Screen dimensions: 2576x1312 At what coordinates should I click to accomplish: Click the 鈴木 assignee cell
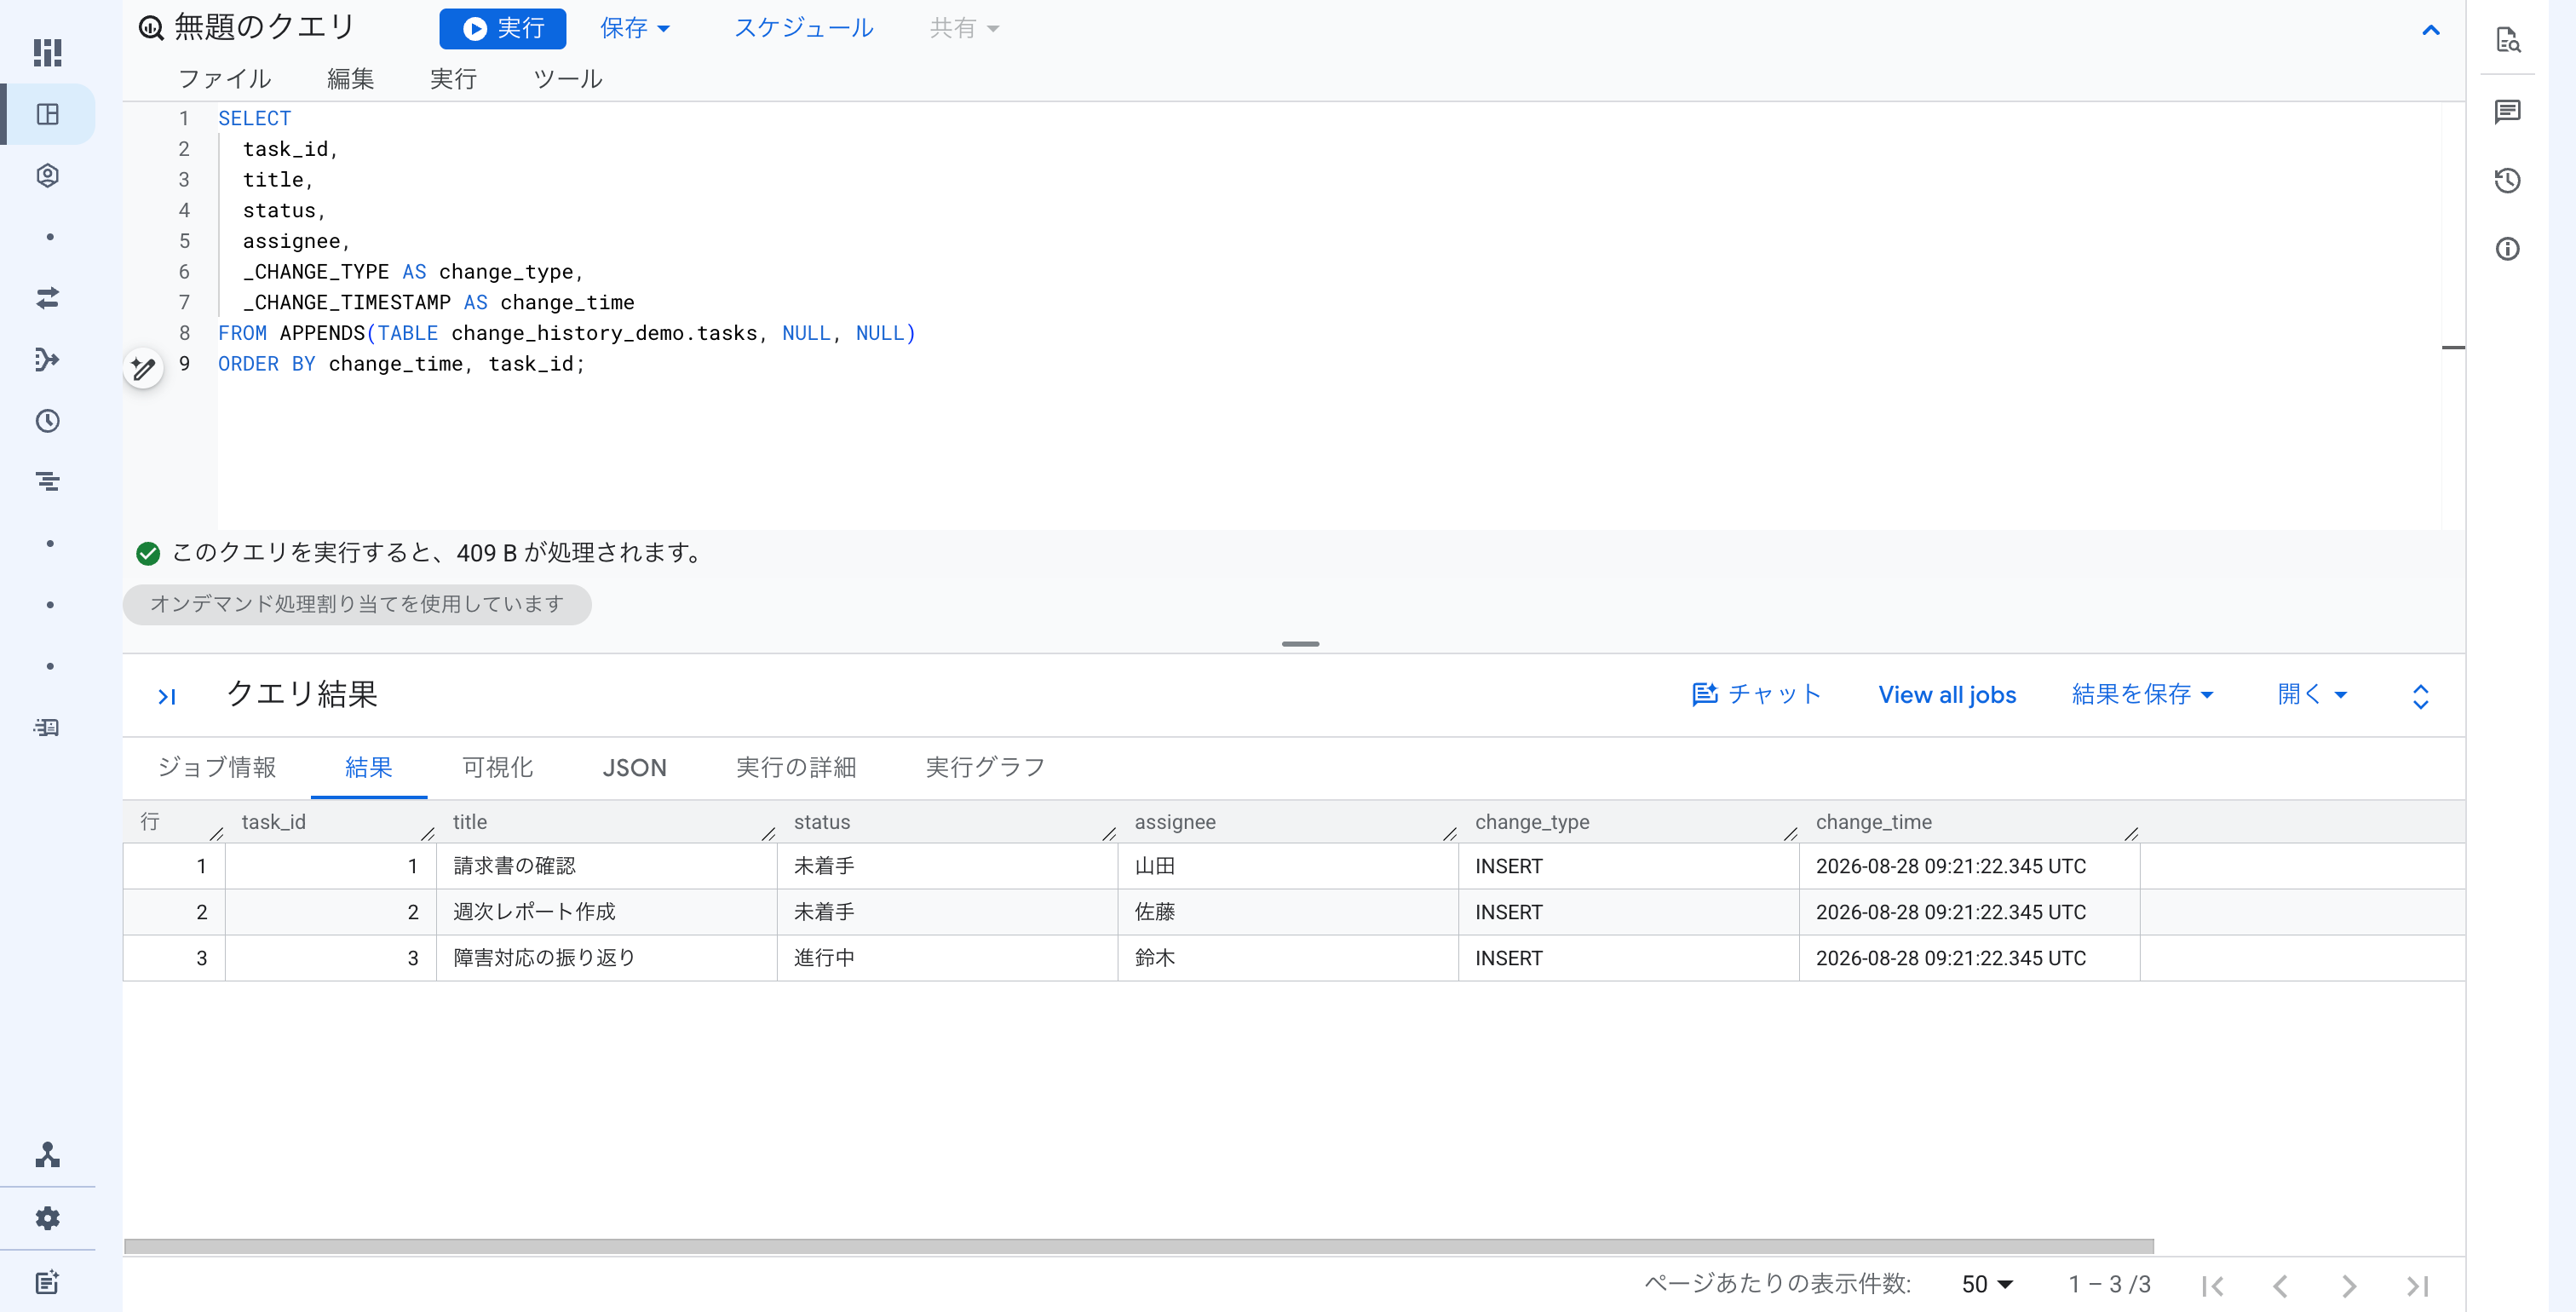click(x=1288, y=958)
